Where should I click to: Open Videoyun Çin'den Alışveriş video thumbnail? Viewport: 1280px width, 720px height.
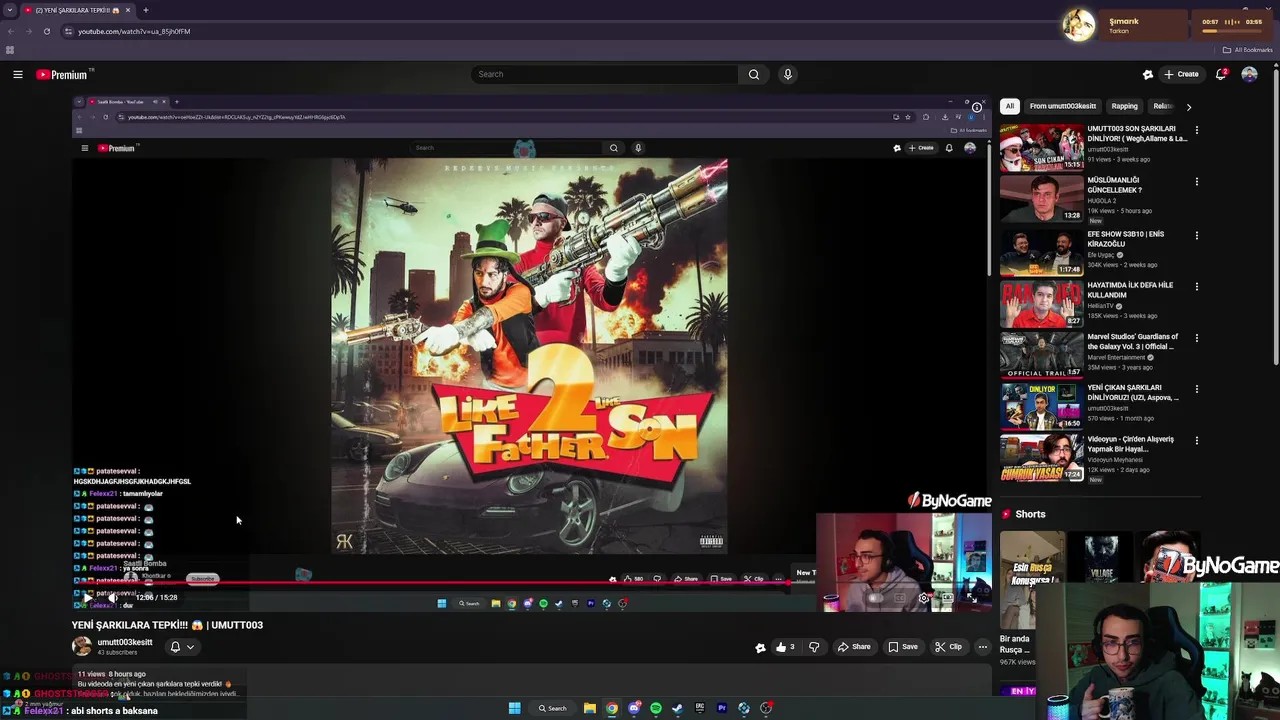1041,457
